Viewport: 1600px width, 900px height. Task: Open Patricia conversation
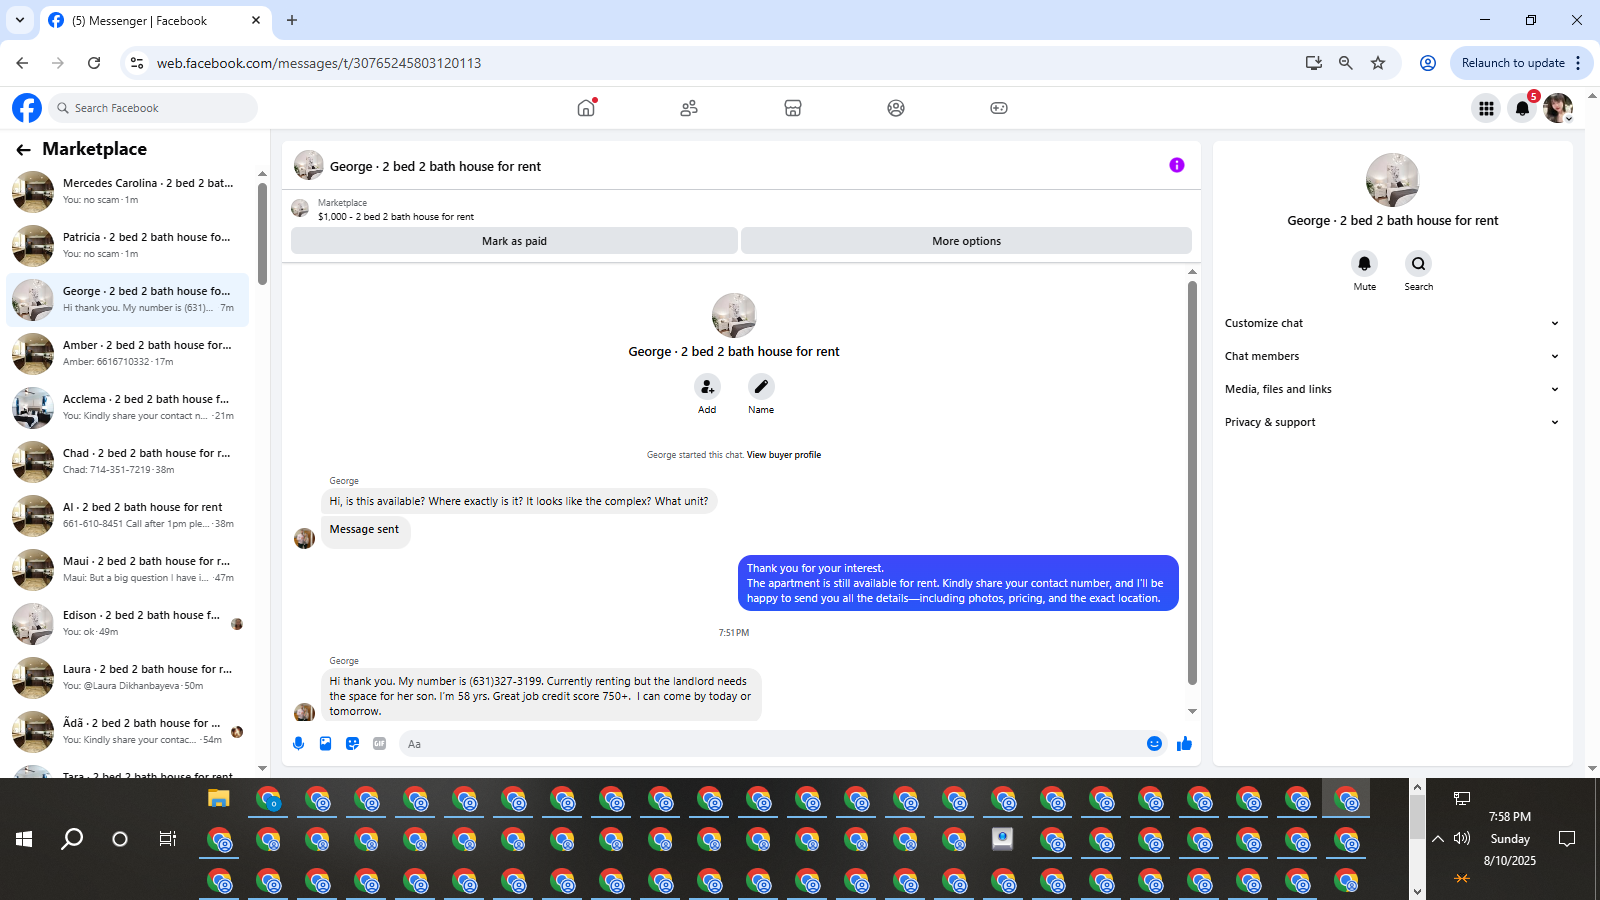[128, 245]
